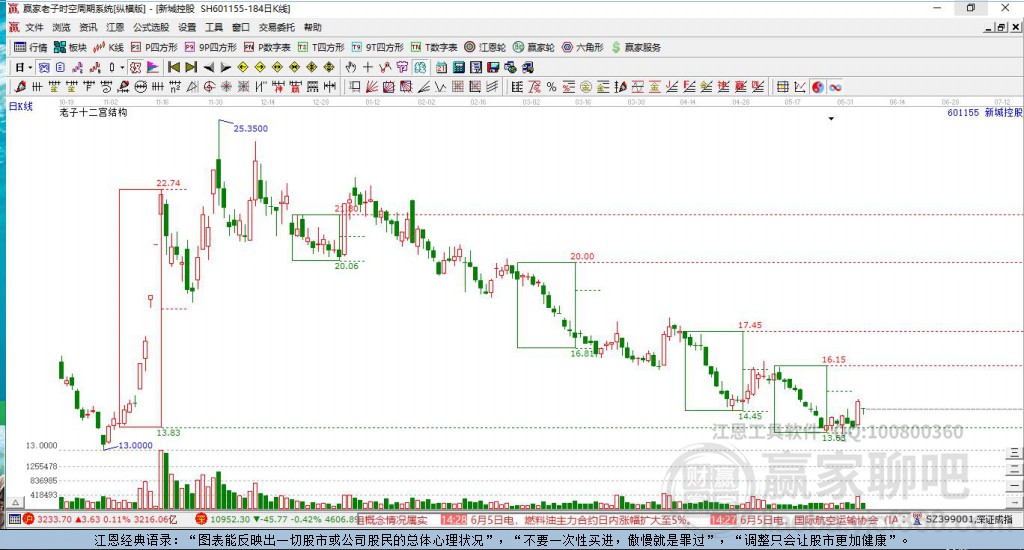1024x550 pixels.
Task: Open the 浏览 menu
Action: (x=61, y=27)
